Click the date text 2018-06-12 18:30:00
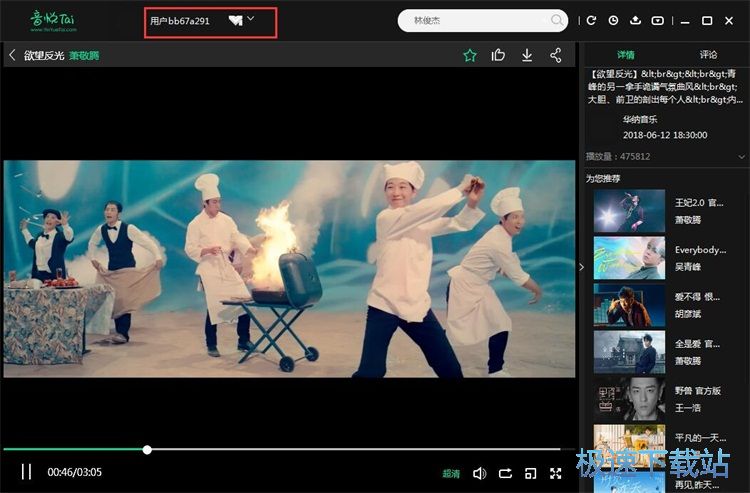The image size is (750, 493). [665, 135]
